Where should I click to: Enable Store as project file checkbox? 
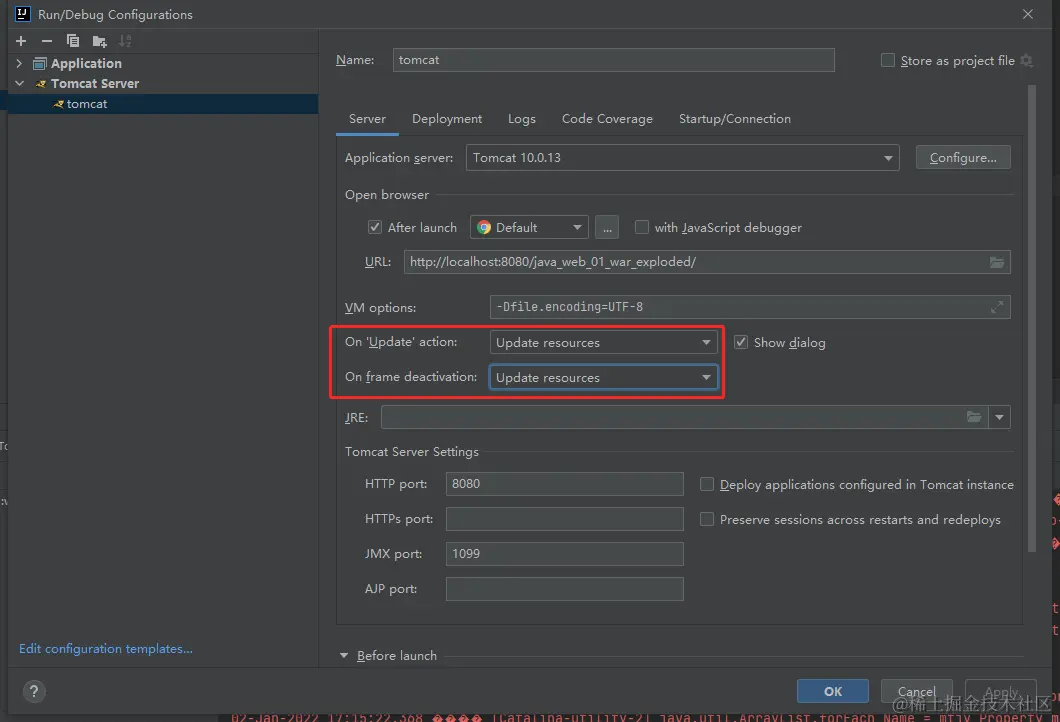click(888, 60)
